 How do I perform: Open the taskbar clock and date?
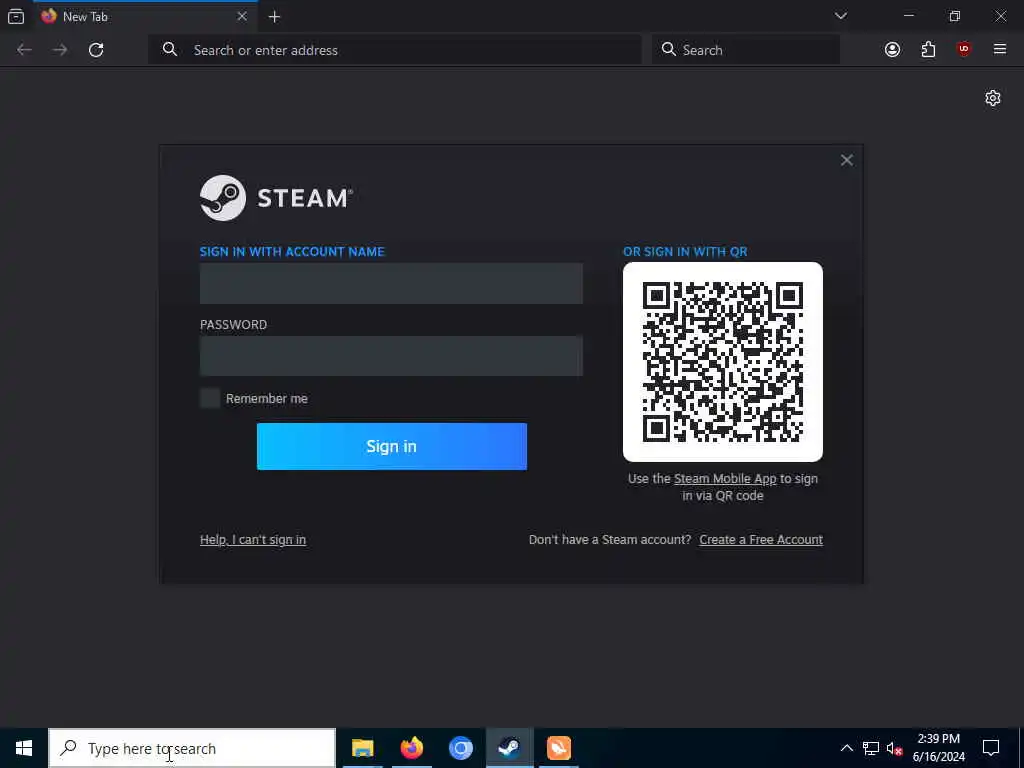tap(938, 748)
